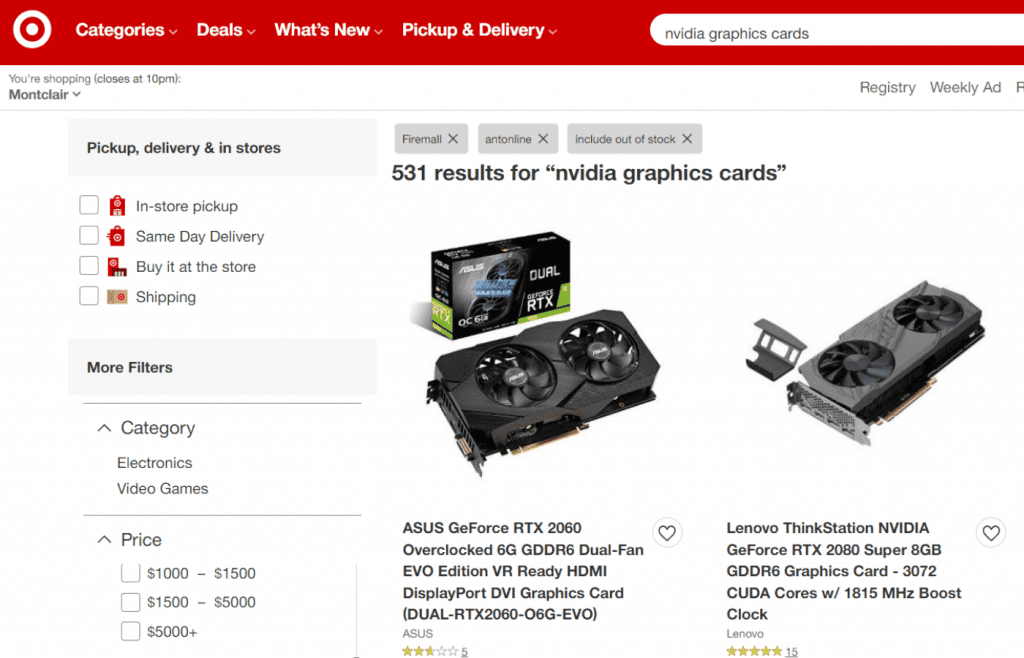Check the $1000 – $1500 price range
Image resolution: width=1024 pixels, height=658 pixels.
131,572
